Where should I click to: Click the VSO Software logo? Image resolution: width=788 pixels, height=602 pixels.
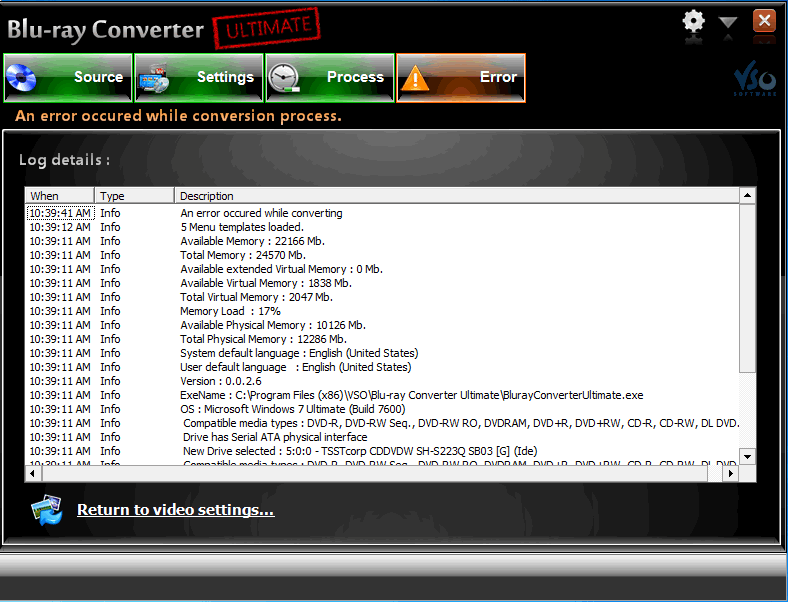[x=755, y=78]
